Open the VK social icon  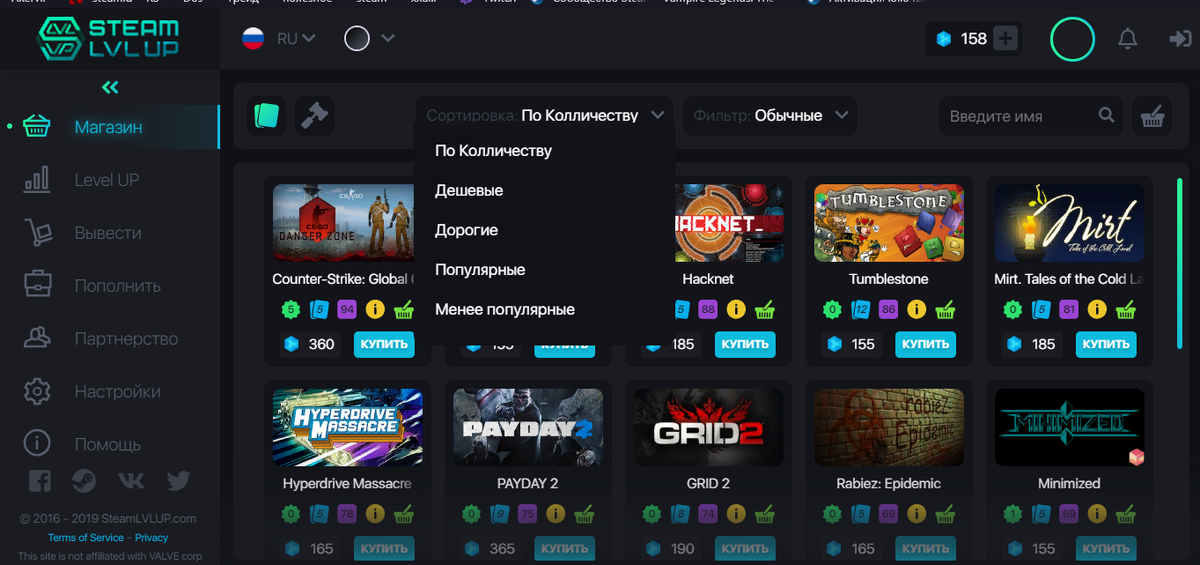pos(131,481)
